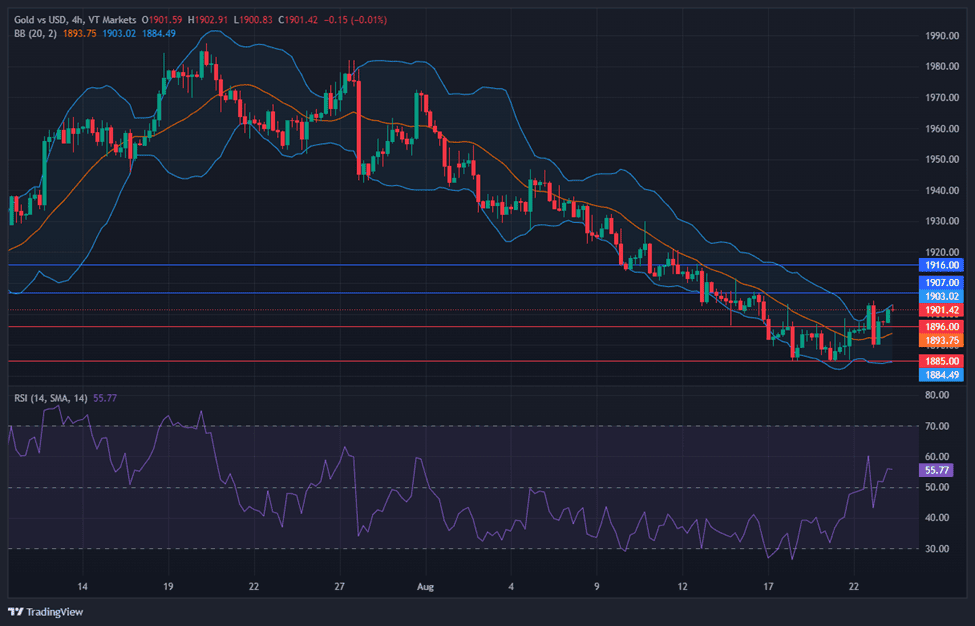
Task: Click the TradingView logo icon
Action: point(17,612)
